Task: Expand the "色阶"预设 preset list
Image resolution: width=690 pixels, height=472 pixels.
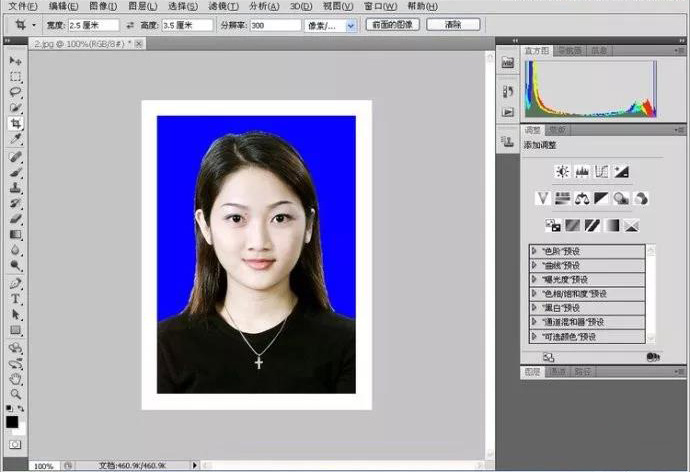Action: pos(535,251)
